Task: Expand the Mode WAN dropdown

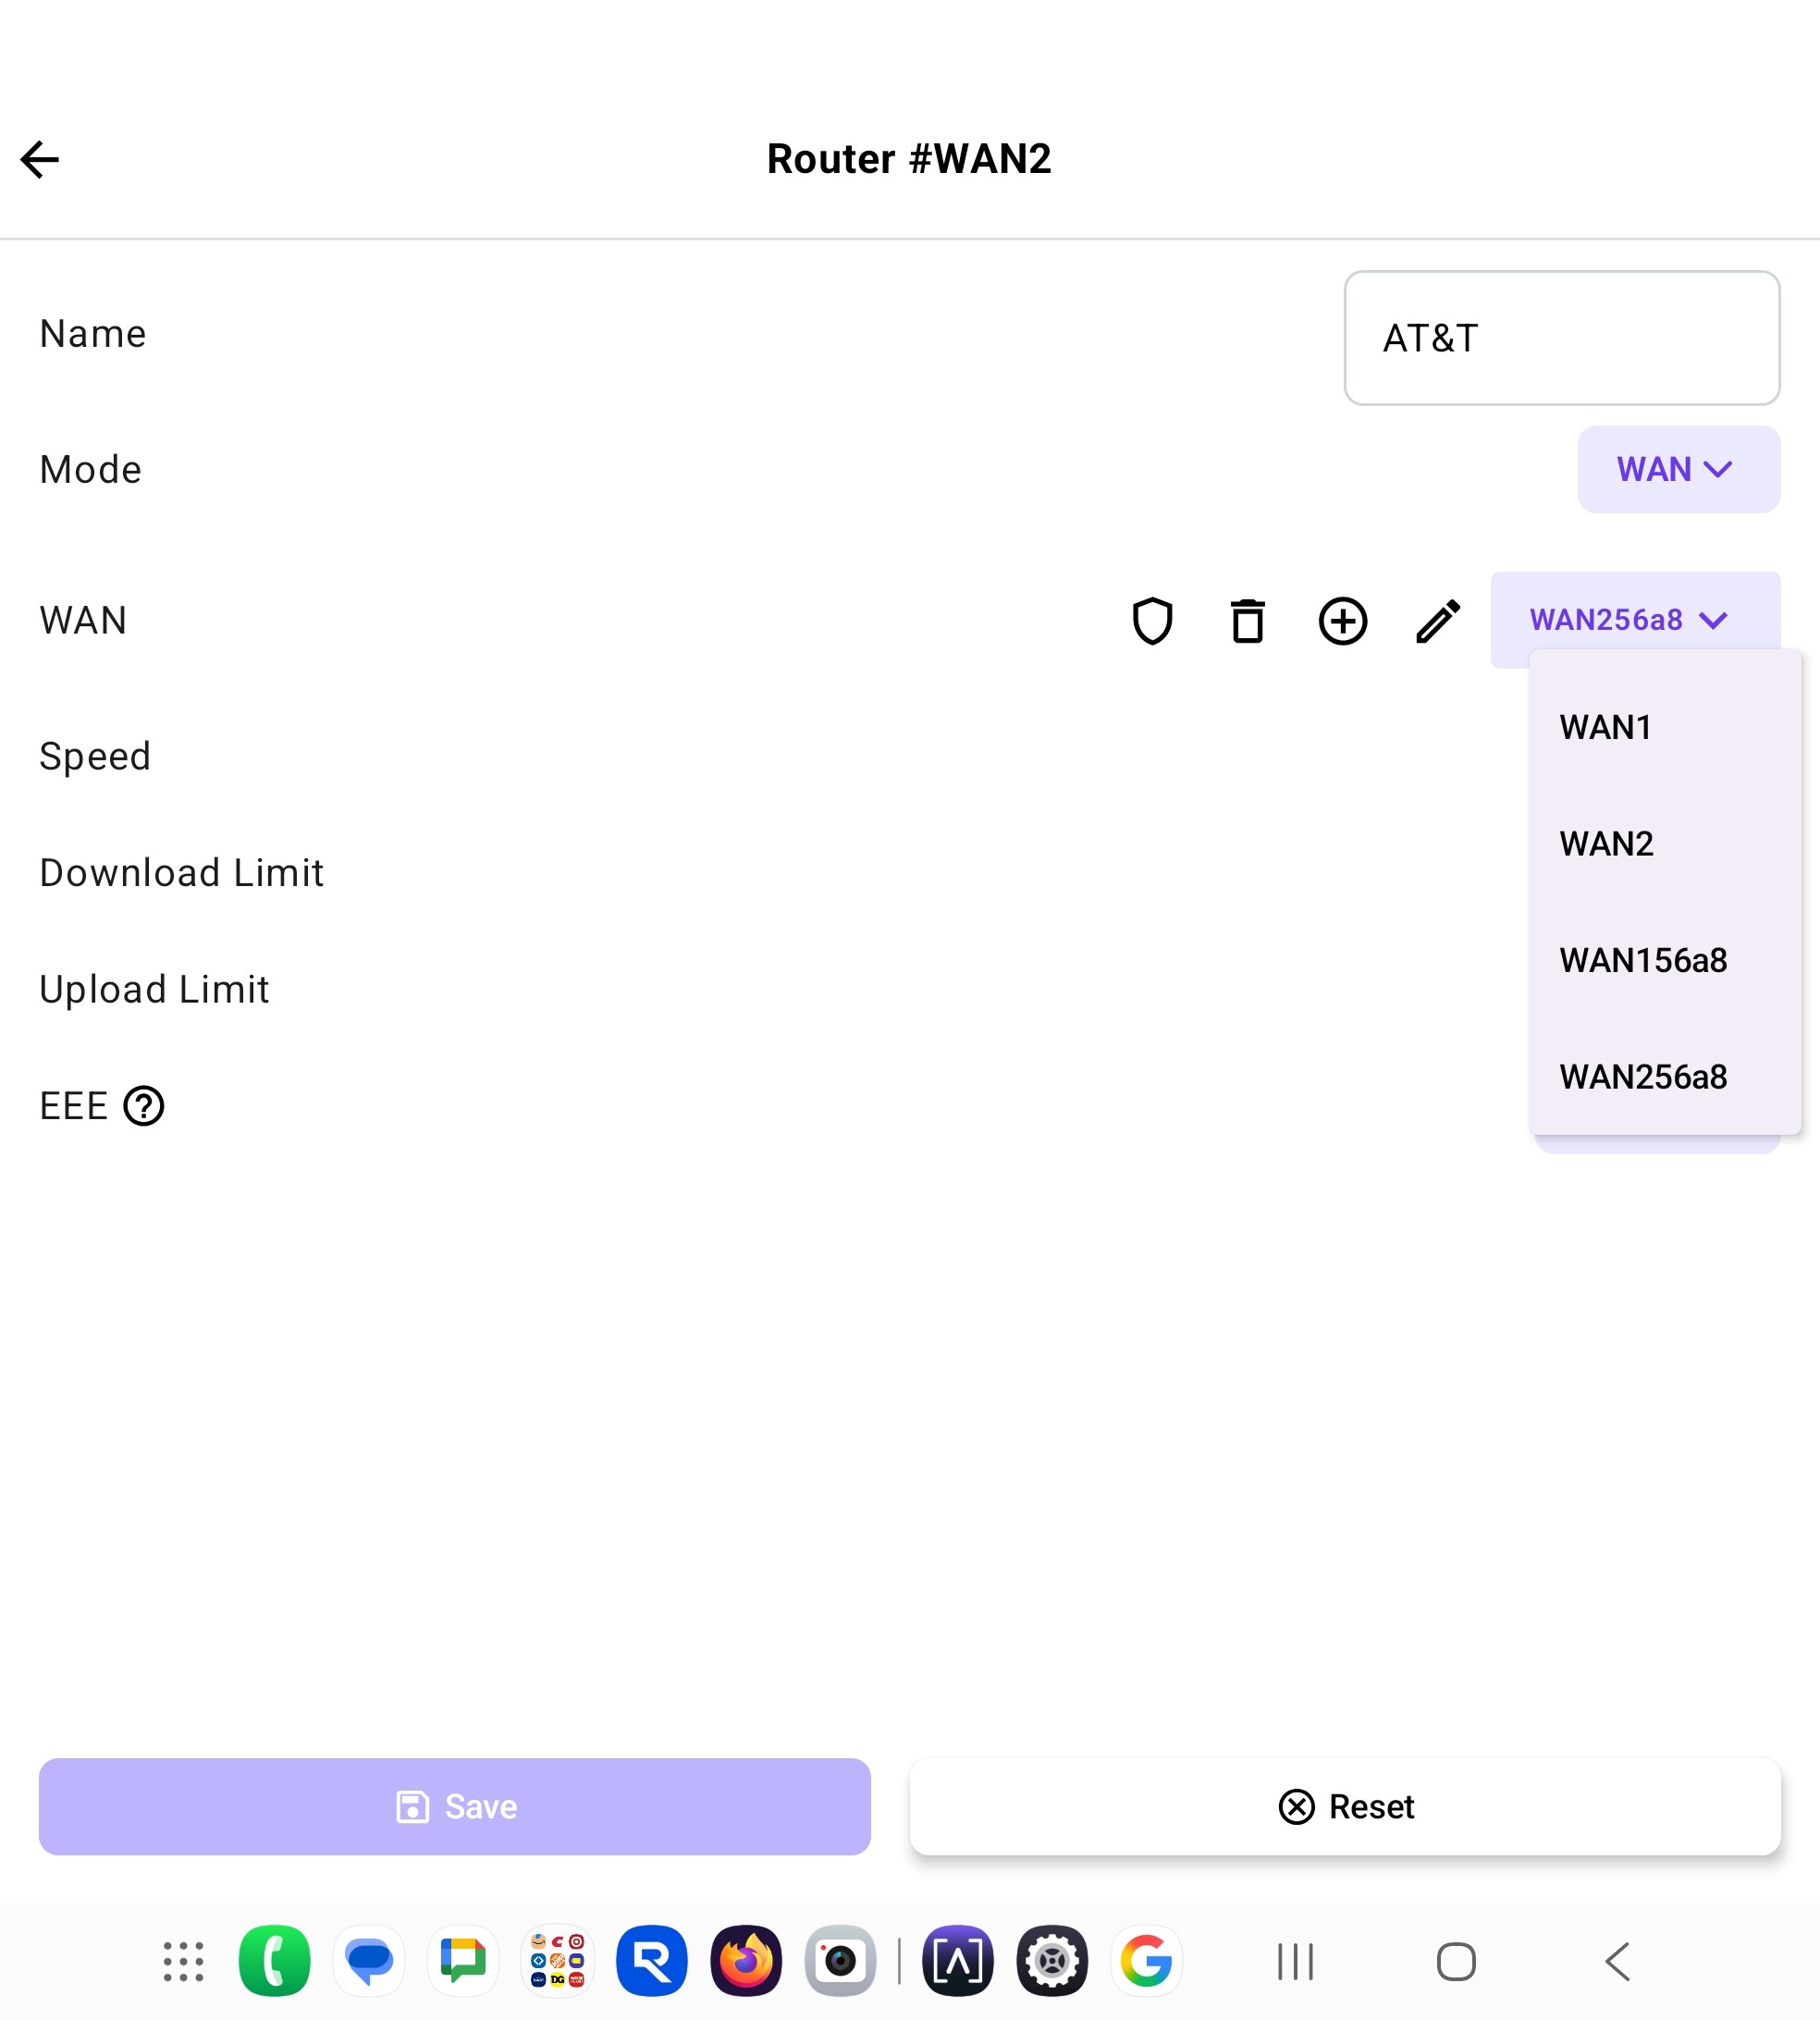Action: pyautogui.click(x=1677, y=470)
